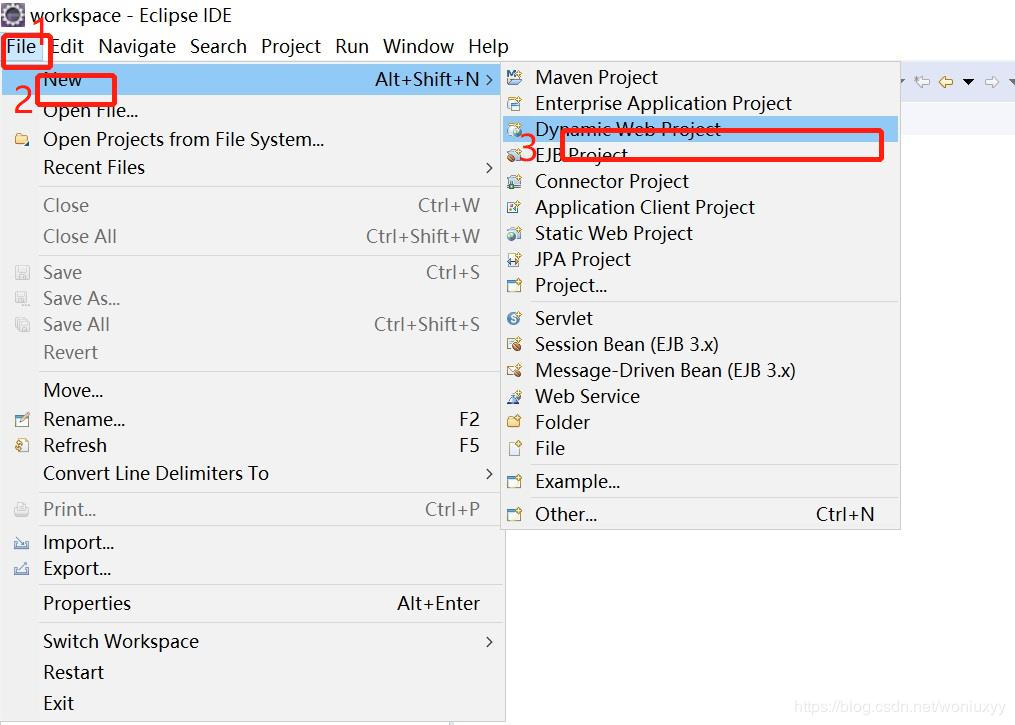Open the File menu

coord(21,47)
